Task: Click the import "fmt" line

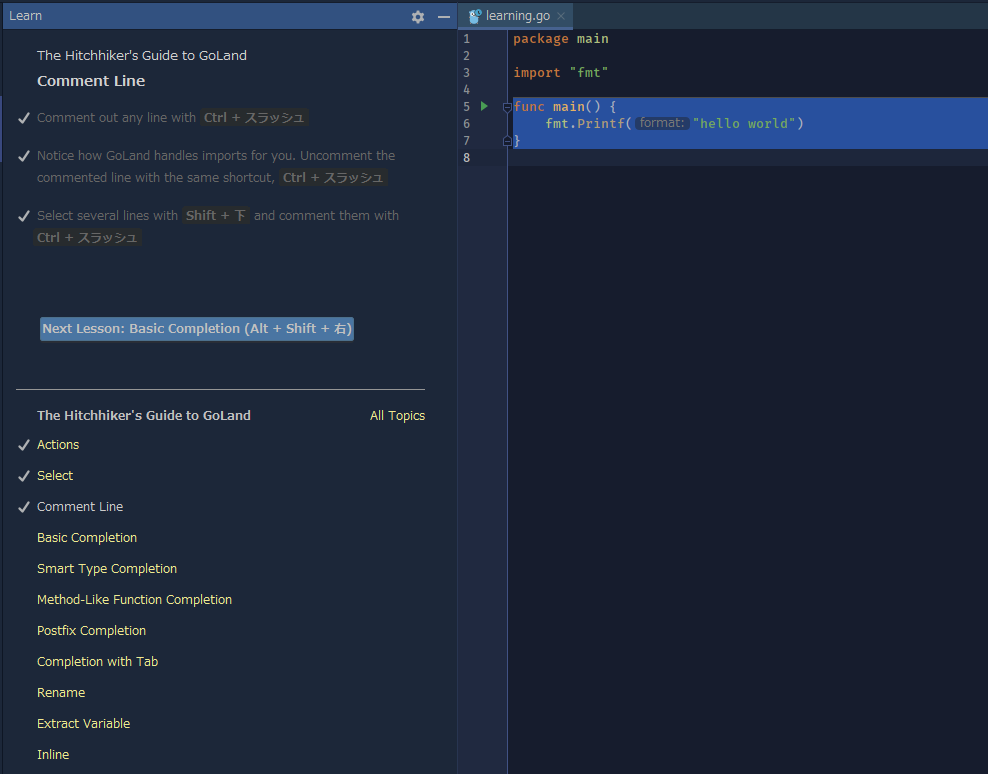Action: (561, 72)
